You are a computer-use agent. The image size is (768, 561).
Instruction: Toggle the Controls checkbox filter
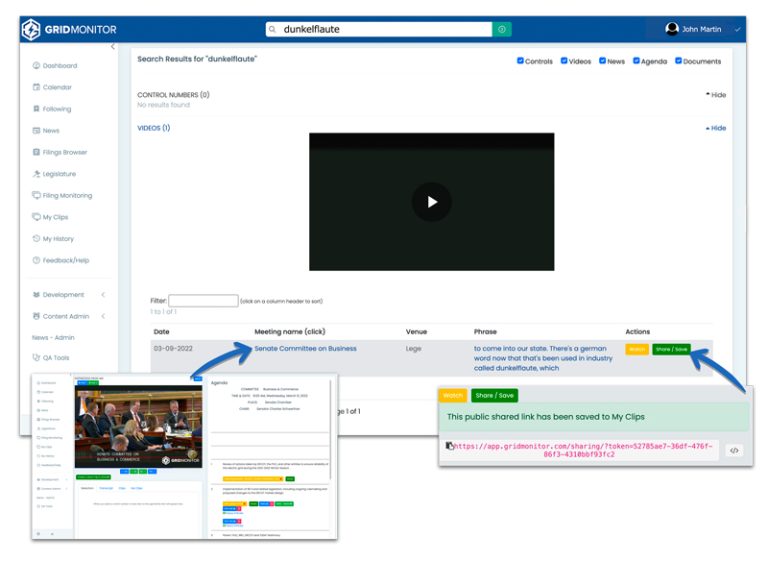520,61
